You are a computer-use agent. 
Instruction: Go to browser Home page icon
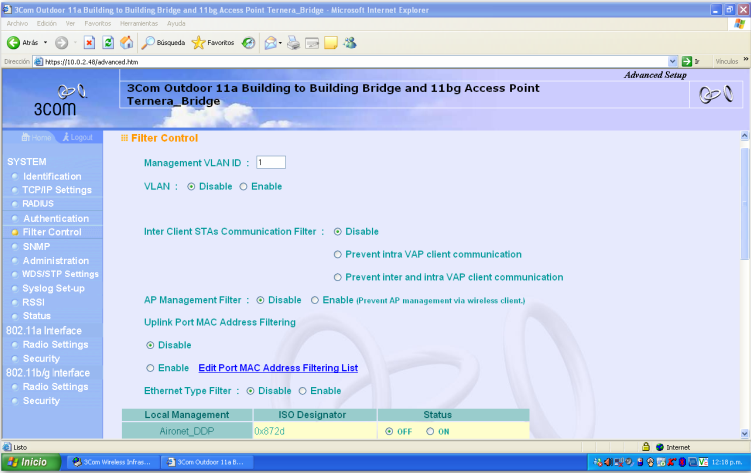[x=126, y=43]
